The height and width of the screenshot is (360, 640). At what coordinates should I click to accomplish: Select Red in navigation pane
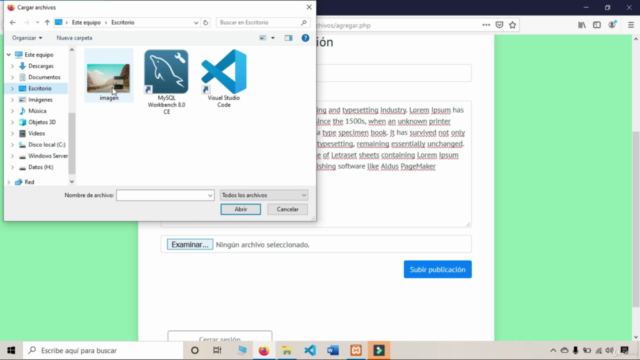tap(29, 182)
